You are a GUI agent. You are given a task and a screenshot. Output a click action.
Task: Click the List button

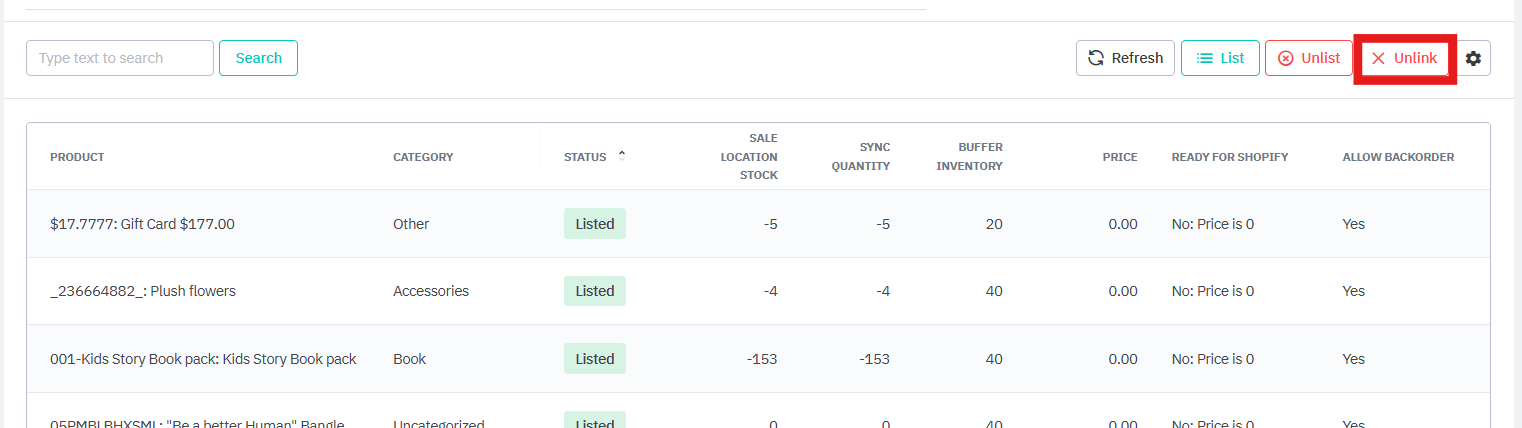click(x=1220, y=58)
